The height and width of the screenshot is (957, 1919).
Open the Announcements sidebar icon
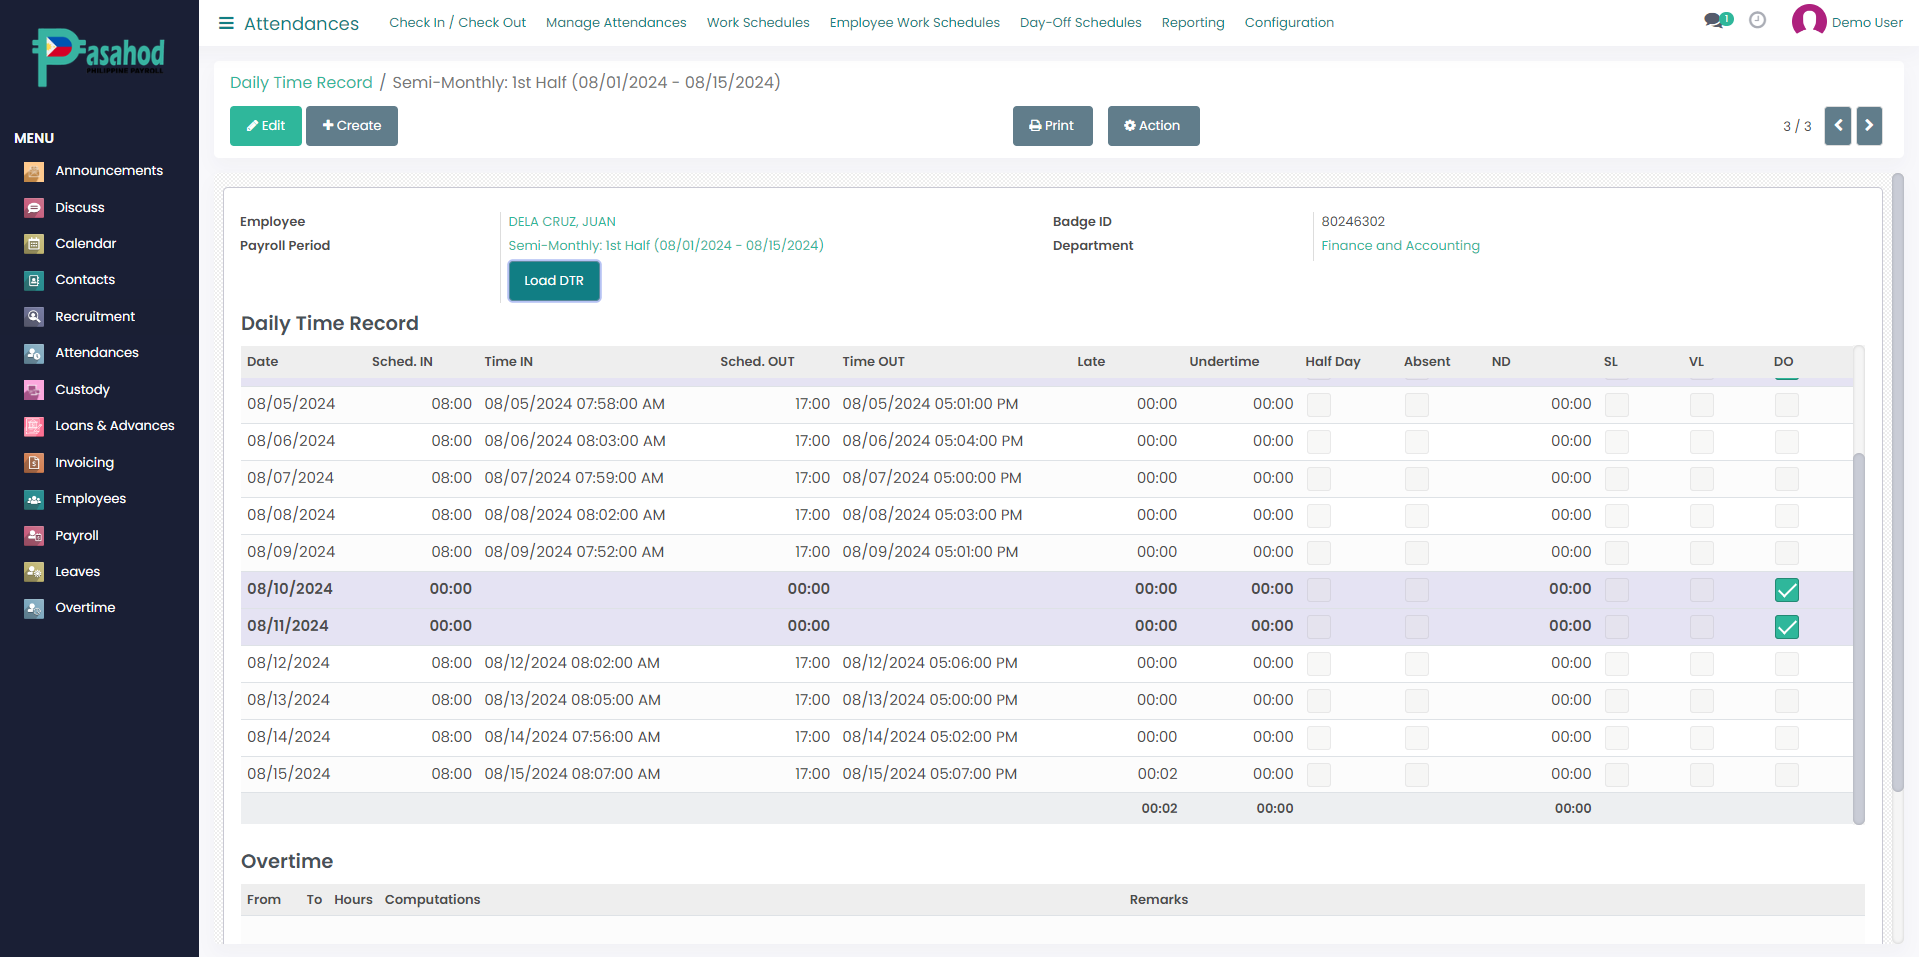click(34, 172)
